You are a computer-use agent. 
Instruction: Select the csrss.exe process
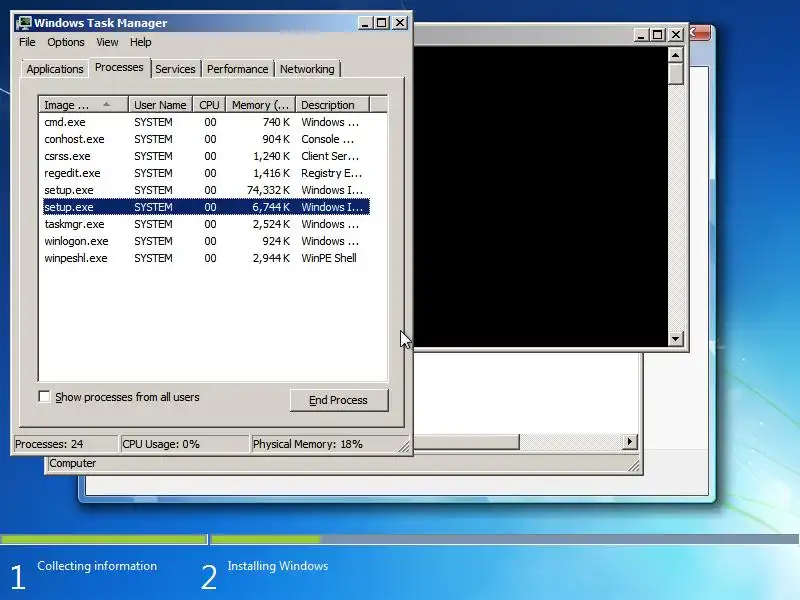[x=206, y=156]
